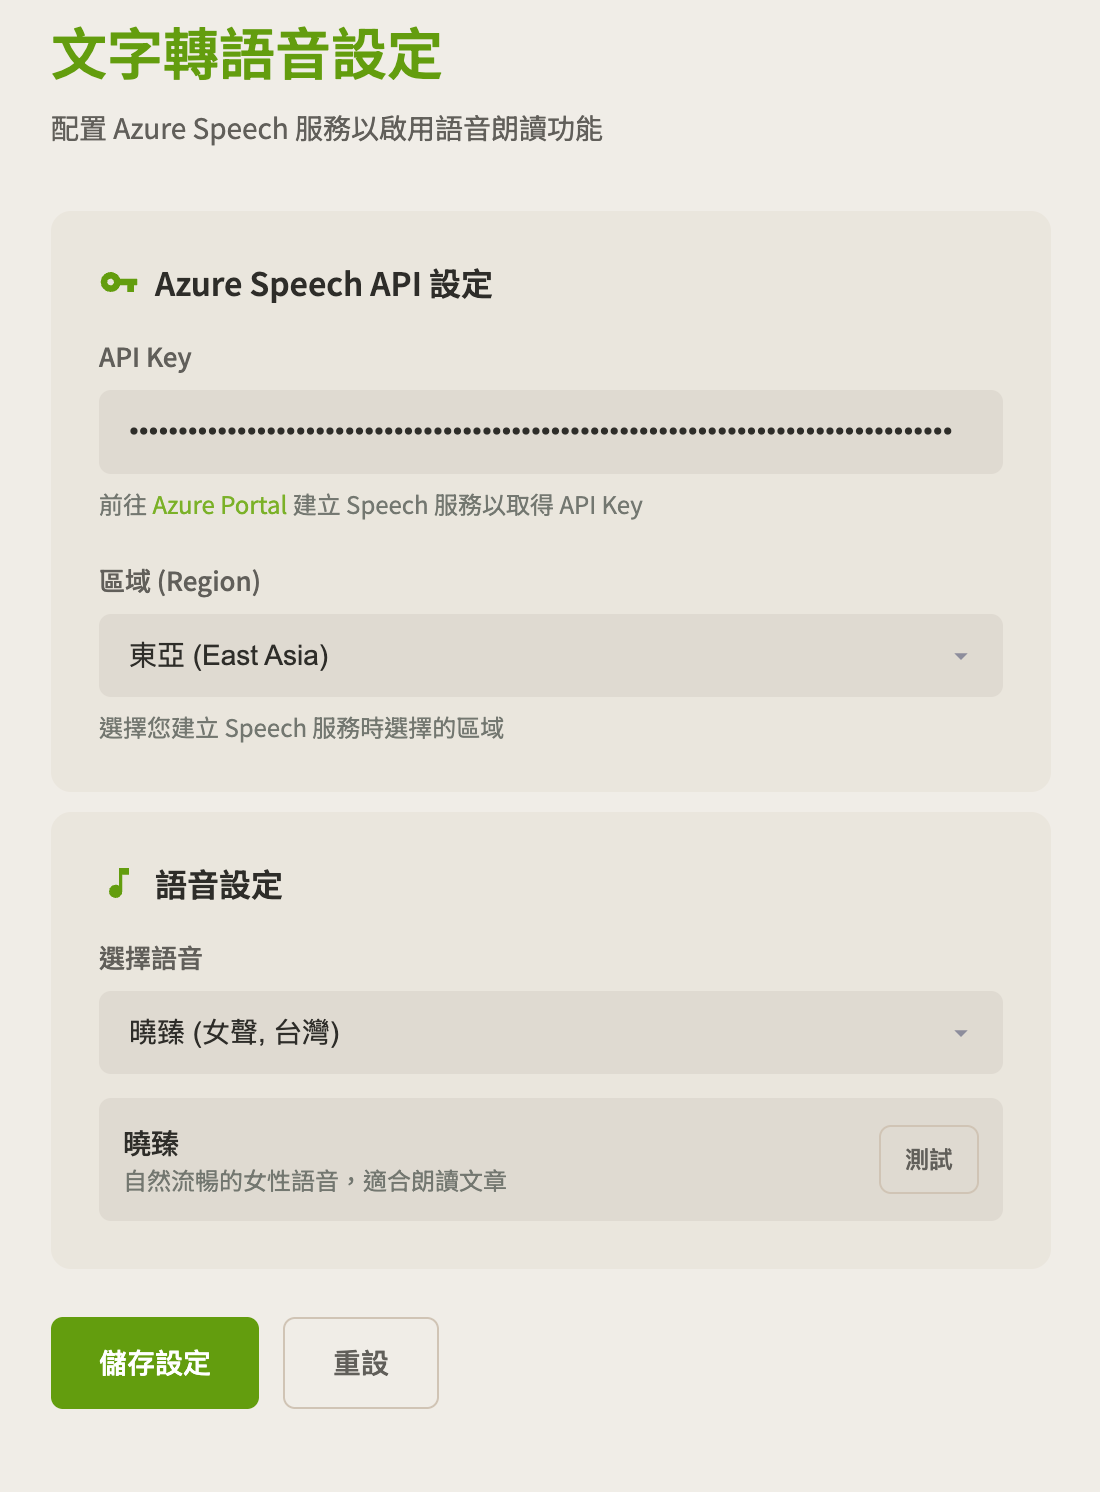
Task: Expand the 選擇語音 voice dropdown
Action: (550, 1033)
